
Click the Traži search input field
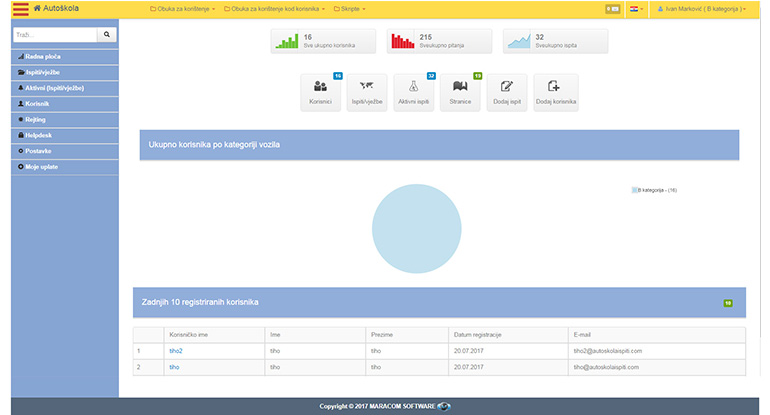pos(55,34)
